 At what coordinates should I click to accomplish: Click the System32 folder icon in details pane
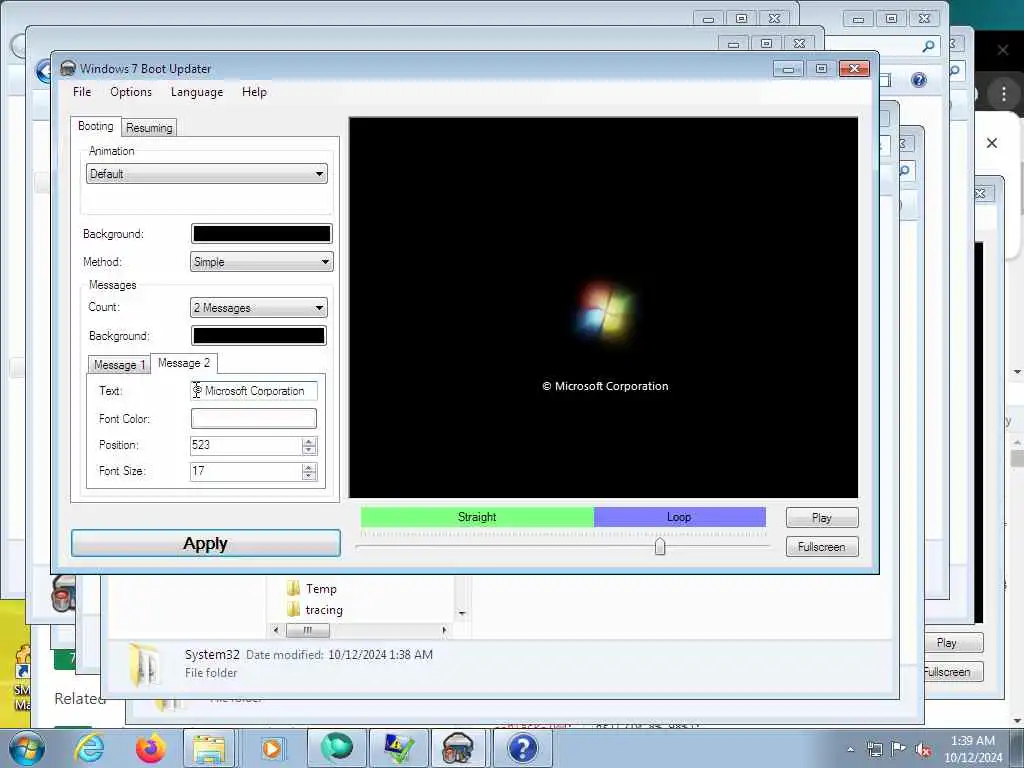point(144,665)
